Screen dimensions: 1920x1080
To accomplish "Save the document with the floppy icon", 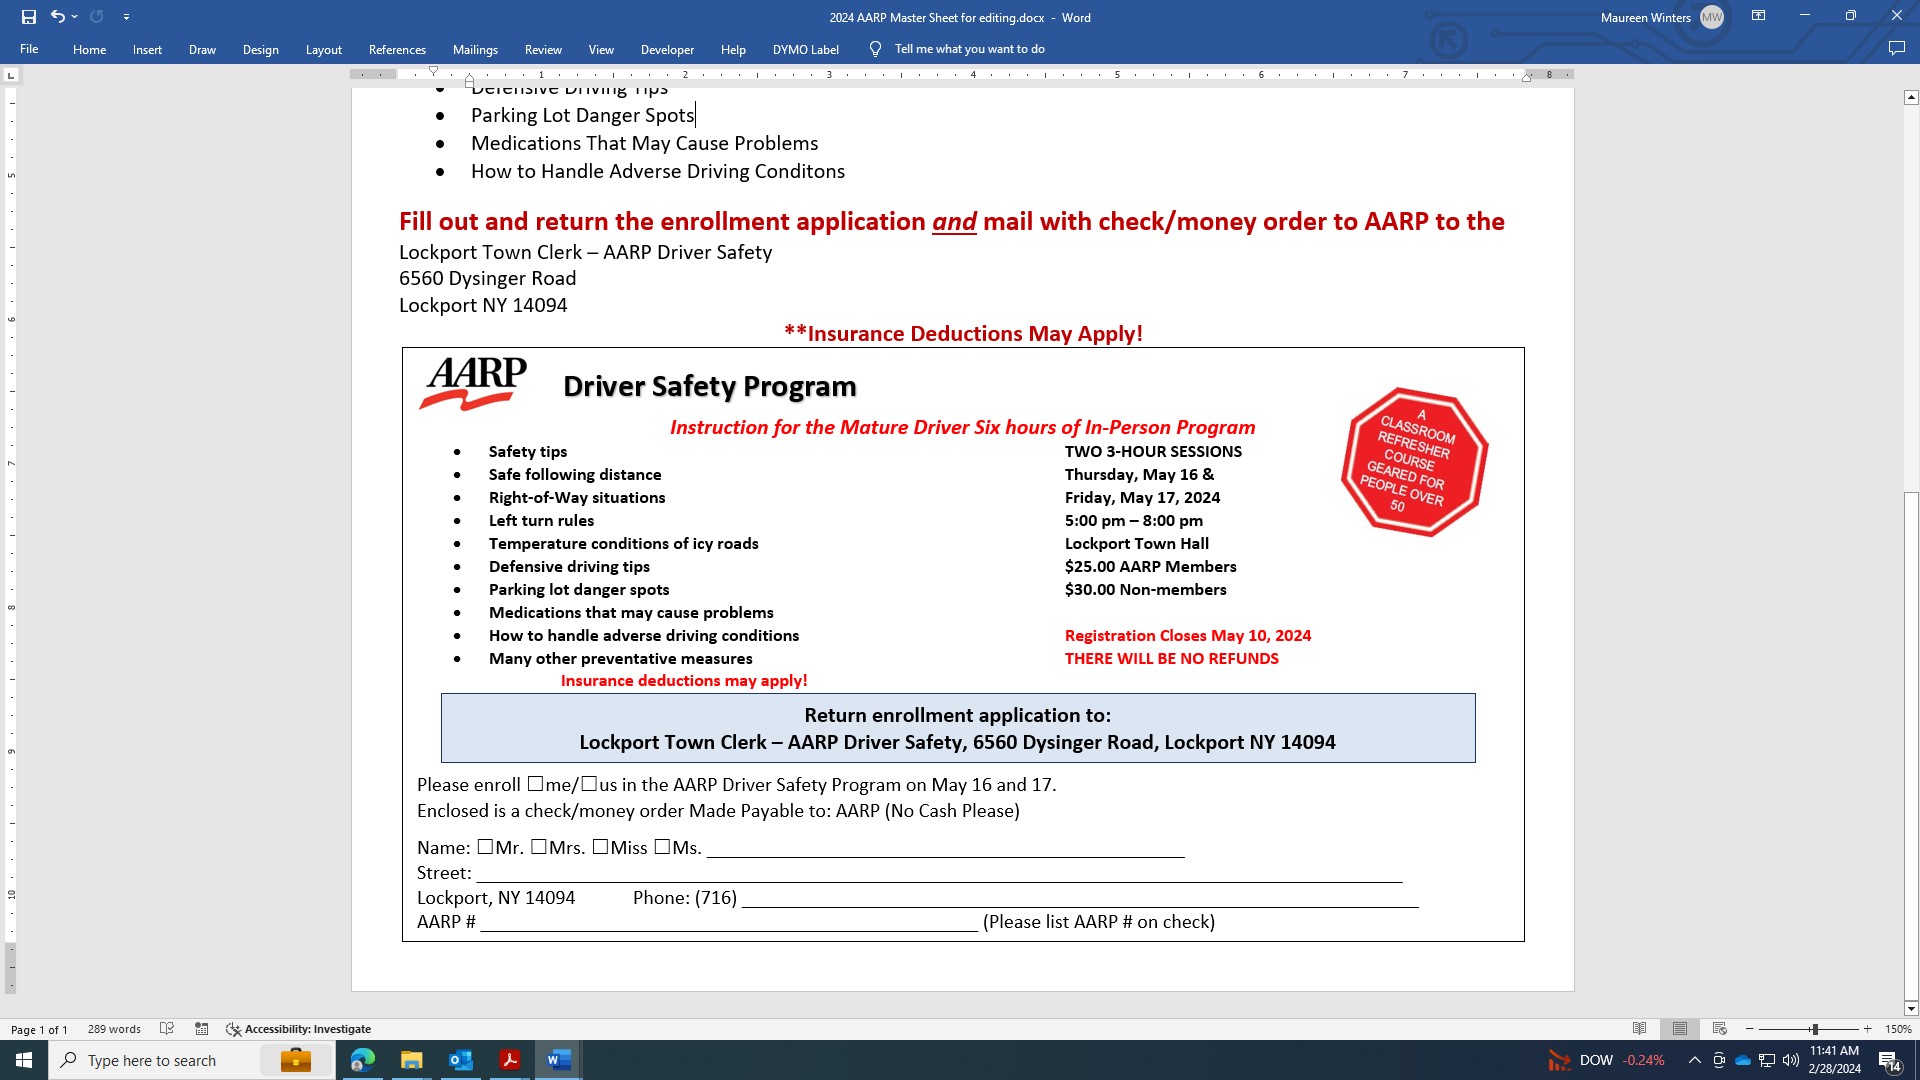I will [29, 17].
